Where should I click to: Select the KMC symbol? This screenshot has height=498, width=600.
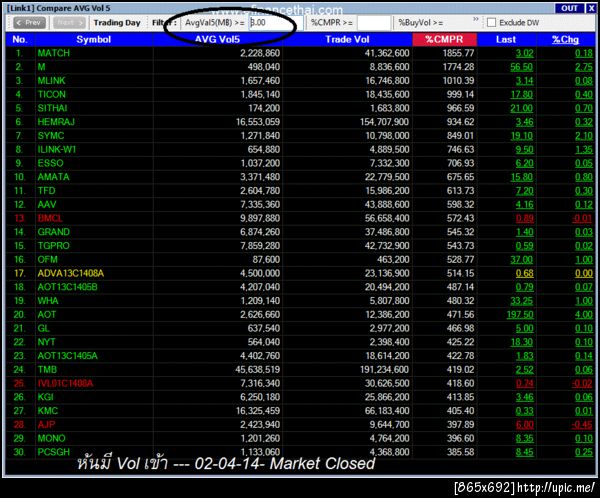click(47, 411)
